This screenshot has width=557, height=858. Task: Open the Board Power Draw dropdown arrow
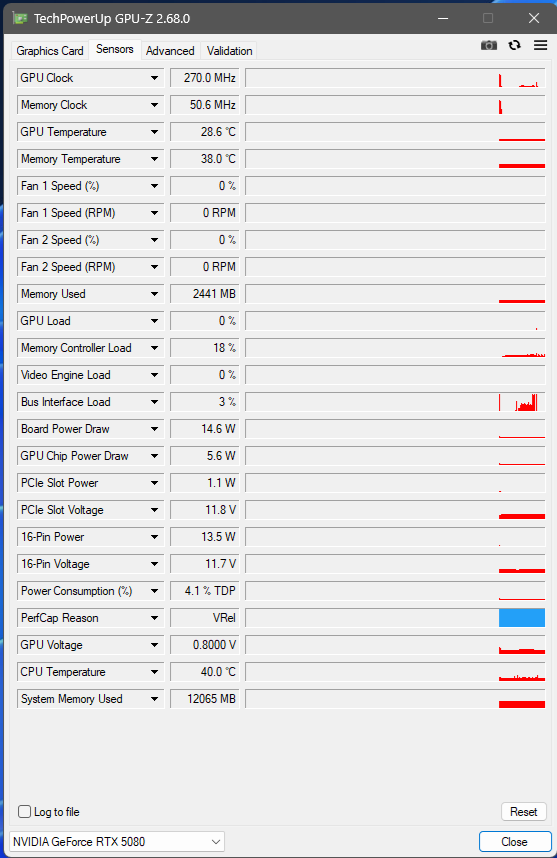point(154,429)
